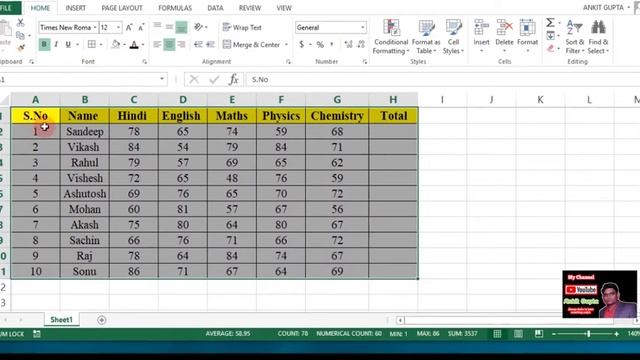Decrease font size with the smaller A icon

click(x=141, y=27)
